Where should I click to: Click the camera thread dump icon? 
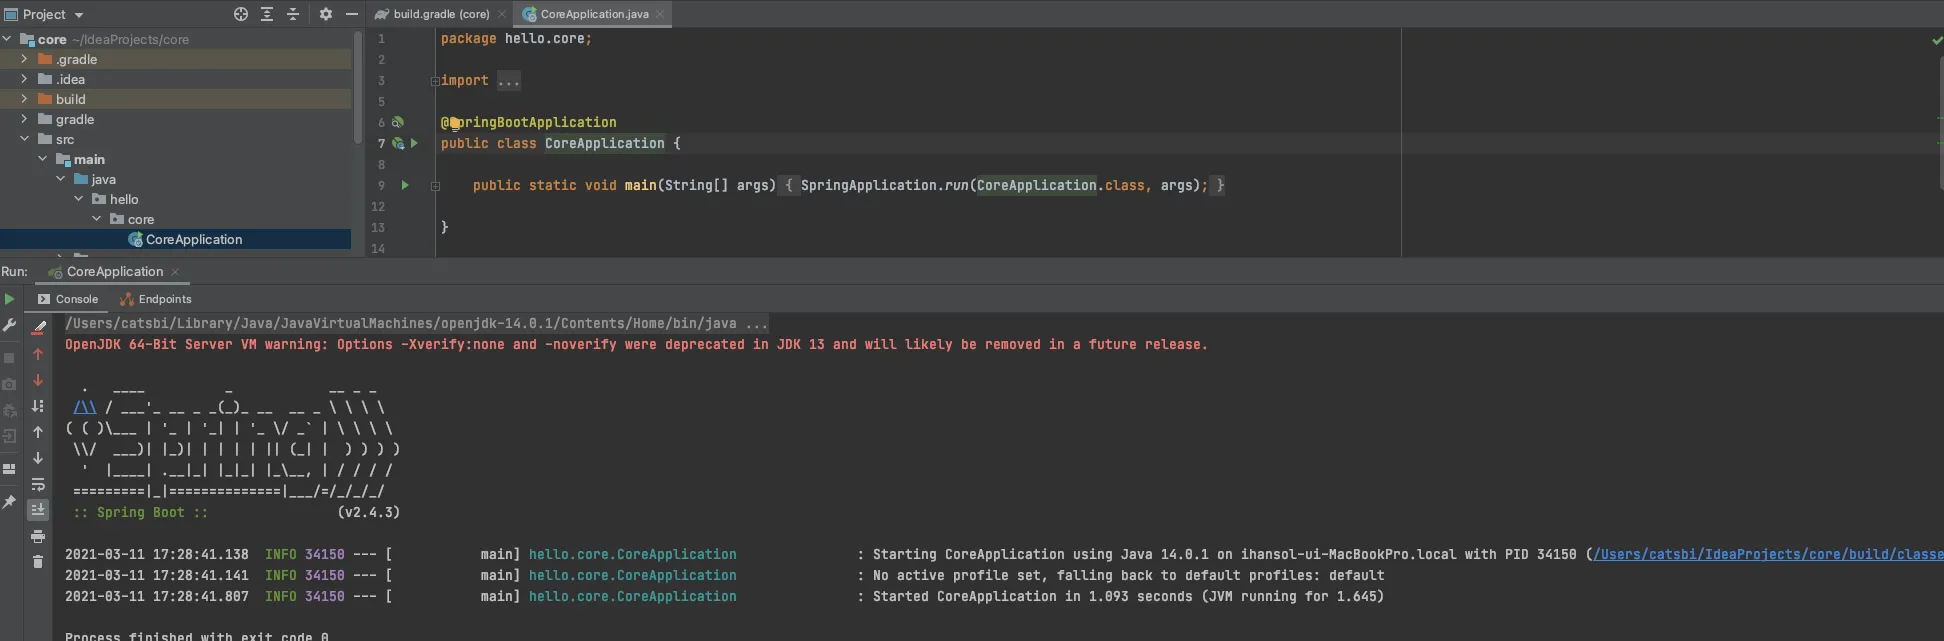coord(9,384)
